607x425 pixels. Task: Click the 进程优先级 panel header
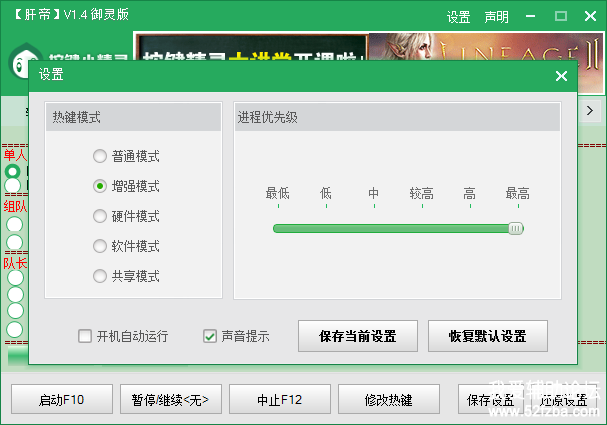tap(398, 117)
